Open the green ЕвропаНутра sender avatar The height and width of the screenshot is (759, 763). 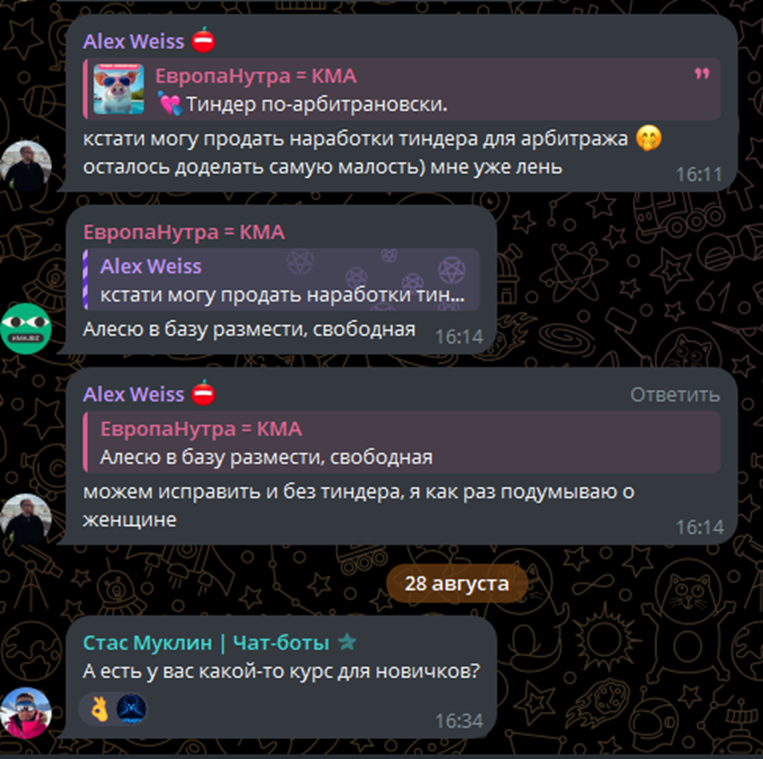[x=26, y=328]
